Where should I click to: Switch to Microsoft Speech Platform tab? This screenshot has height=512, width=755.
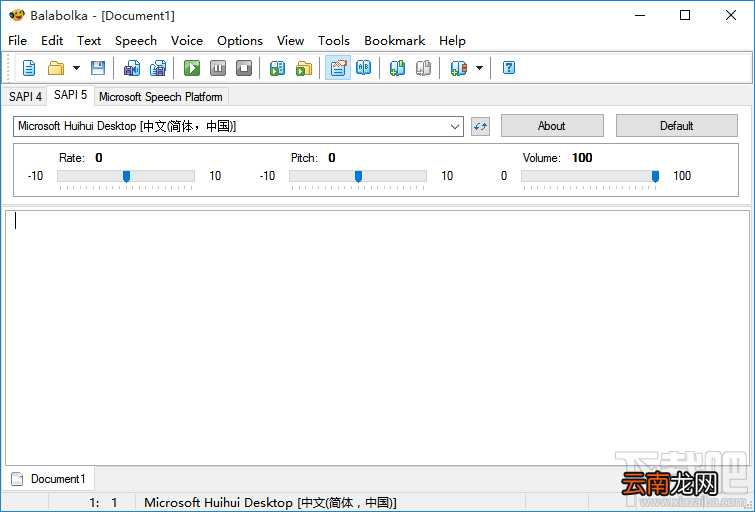pyautogui.click(x=161, y=97)
